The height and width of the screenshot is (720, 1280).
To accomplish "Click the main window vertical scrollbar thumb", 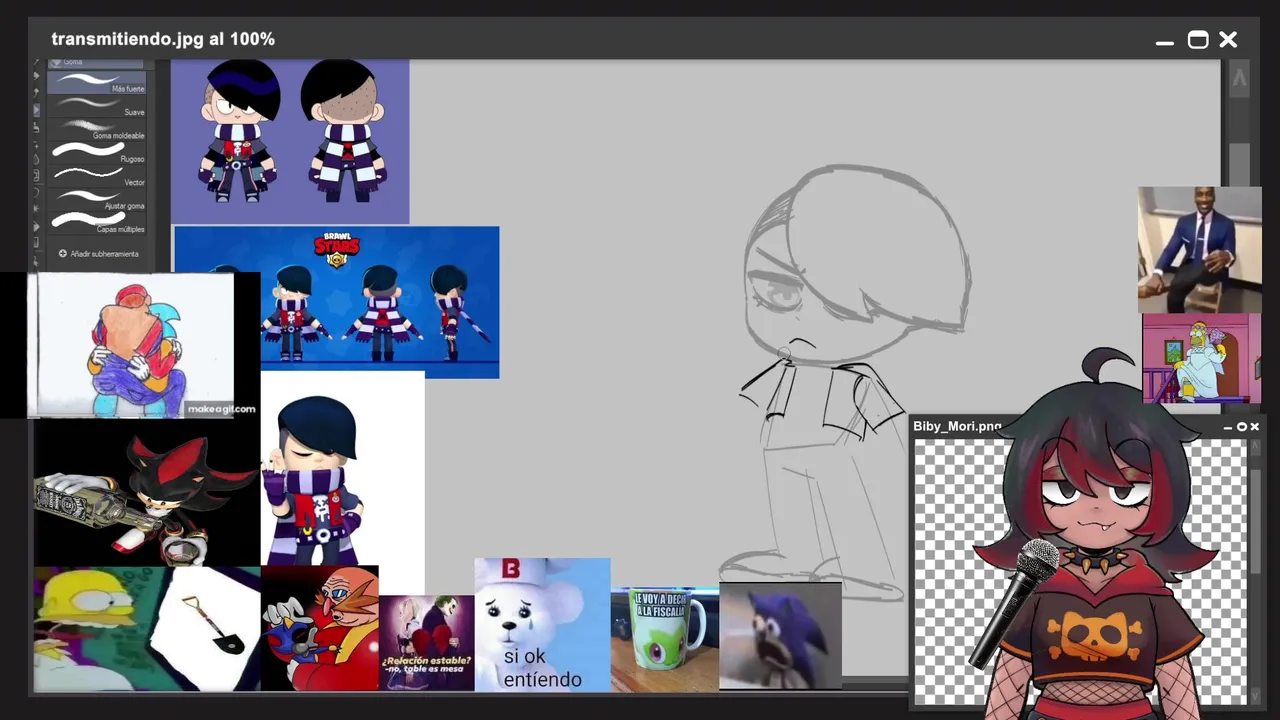I will (1239, 165).
